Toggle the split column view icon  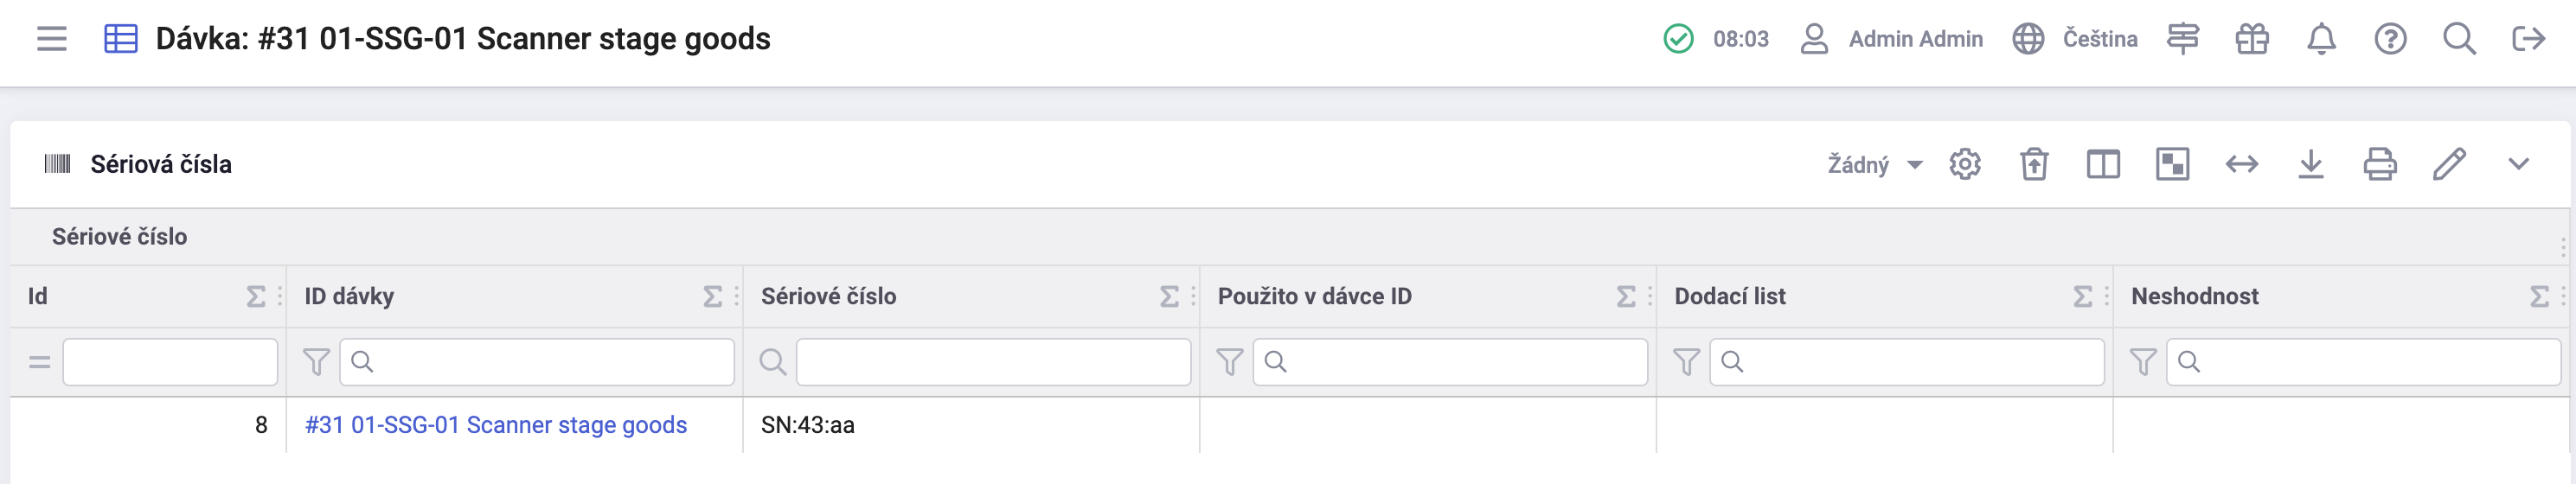point(2103,164)
